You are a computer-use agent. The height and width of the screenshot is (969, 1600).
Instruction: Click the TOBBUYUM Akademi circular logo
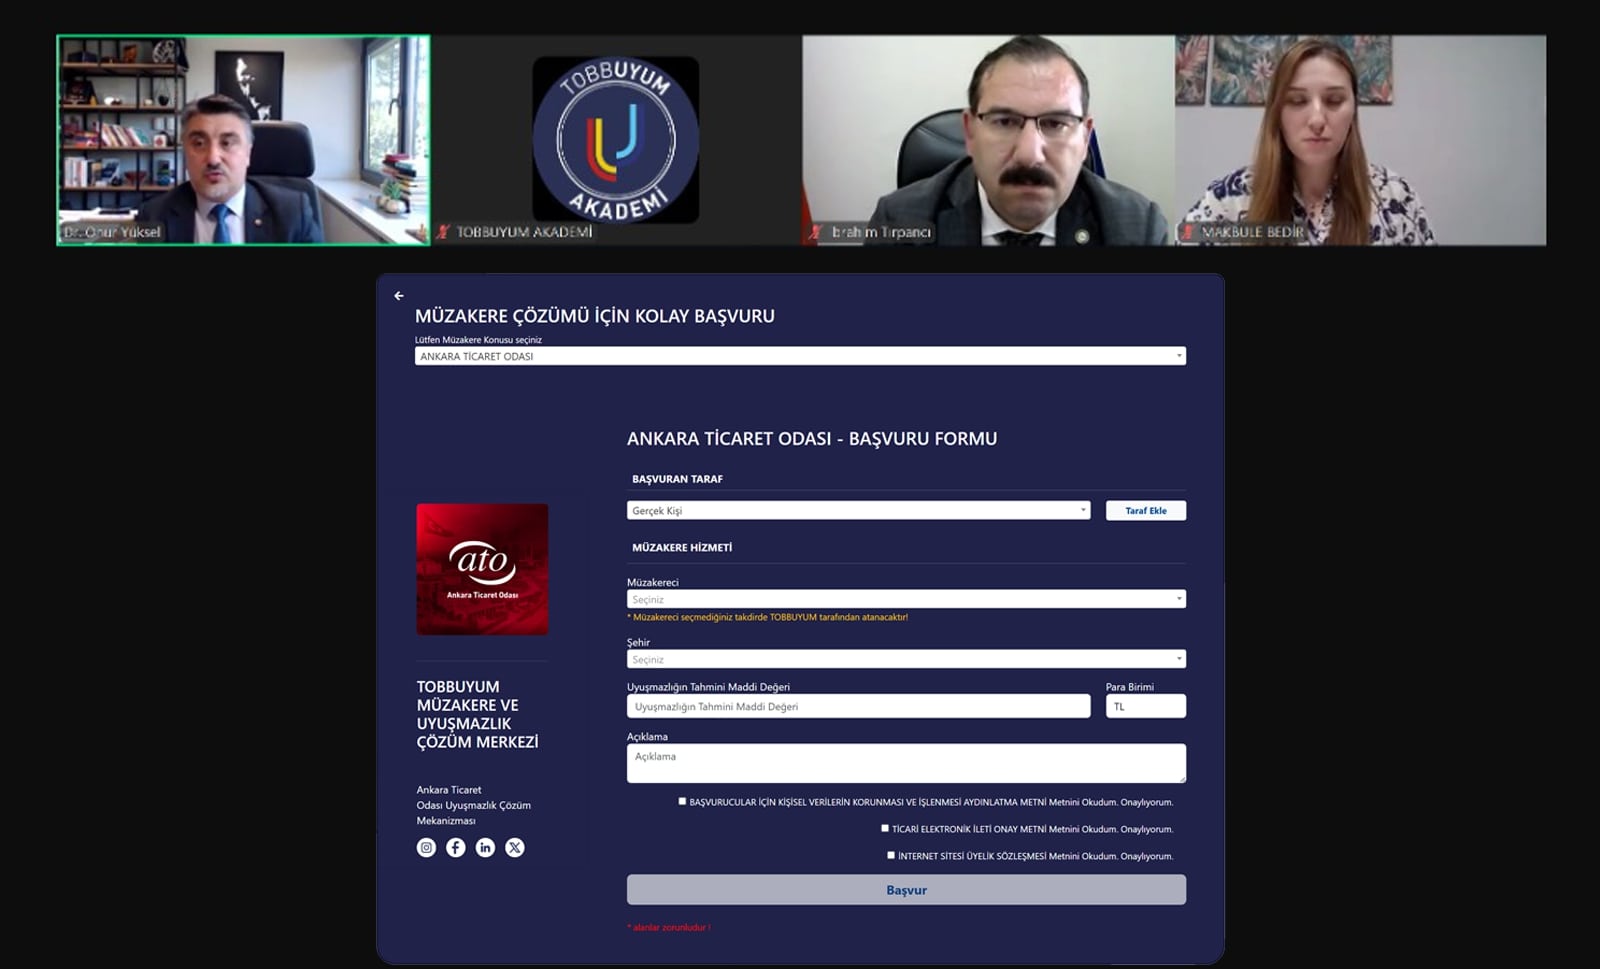click(615, 139)
